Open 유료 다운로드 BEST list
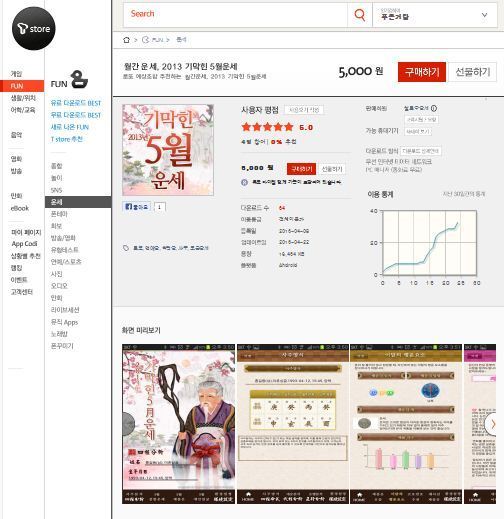The width and height of the screenshot is (504, 519). [76, 103]
